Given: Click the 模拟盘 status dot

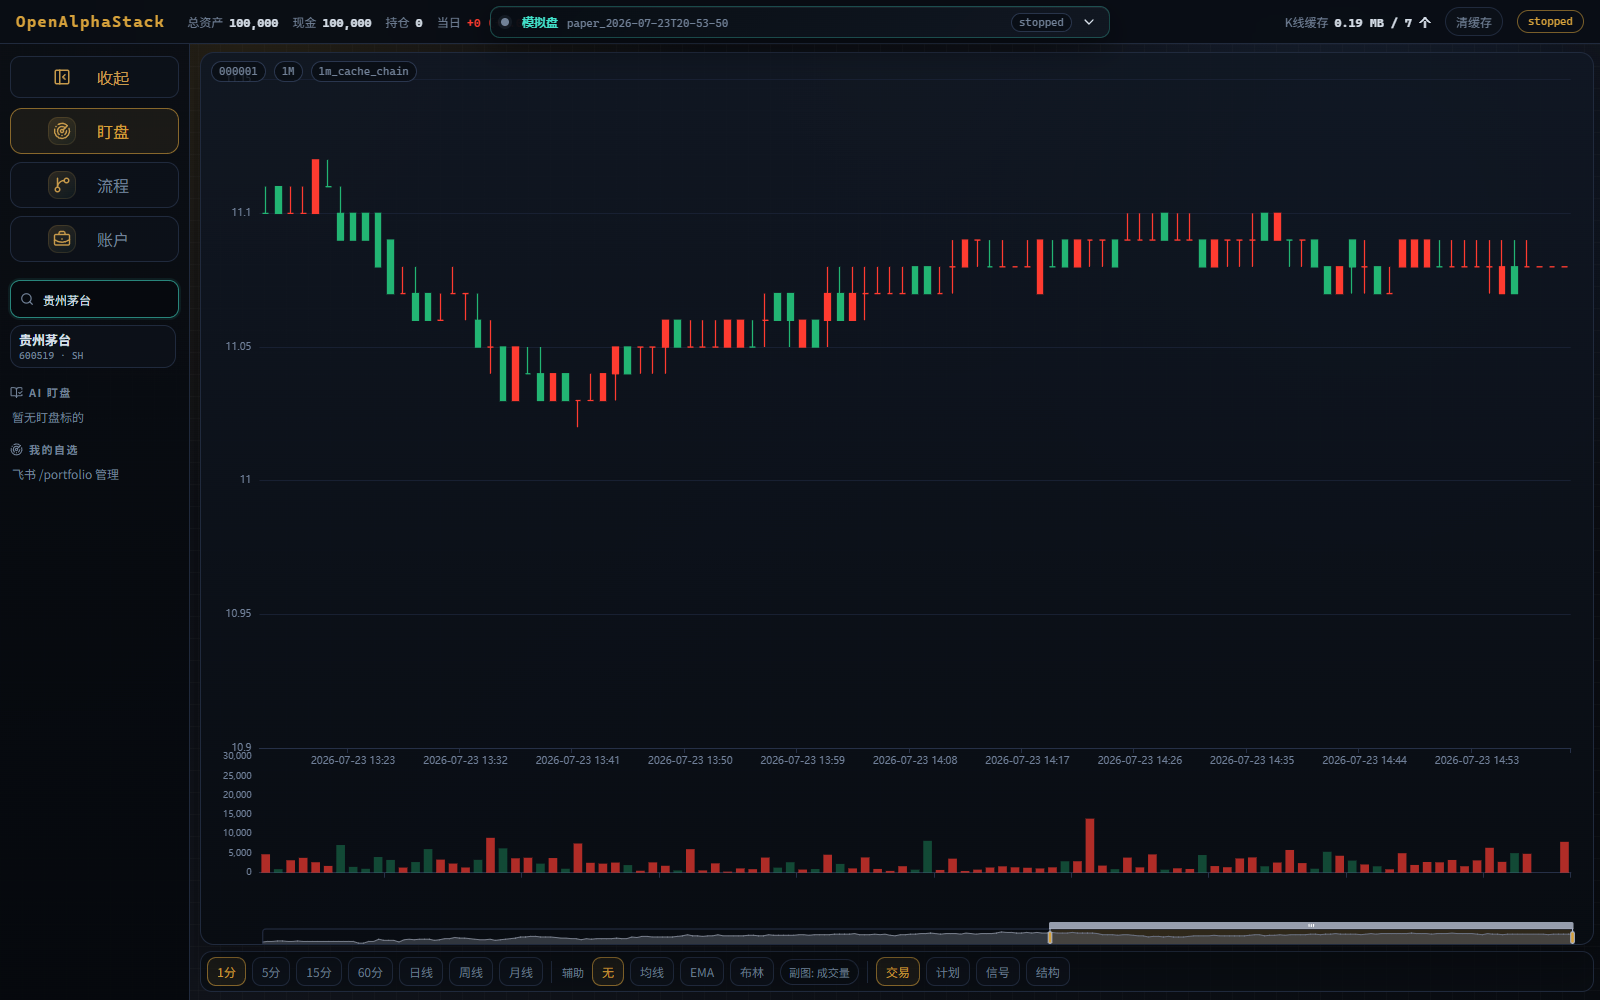Looking at the screenshot, I should (x=505, y=22).
